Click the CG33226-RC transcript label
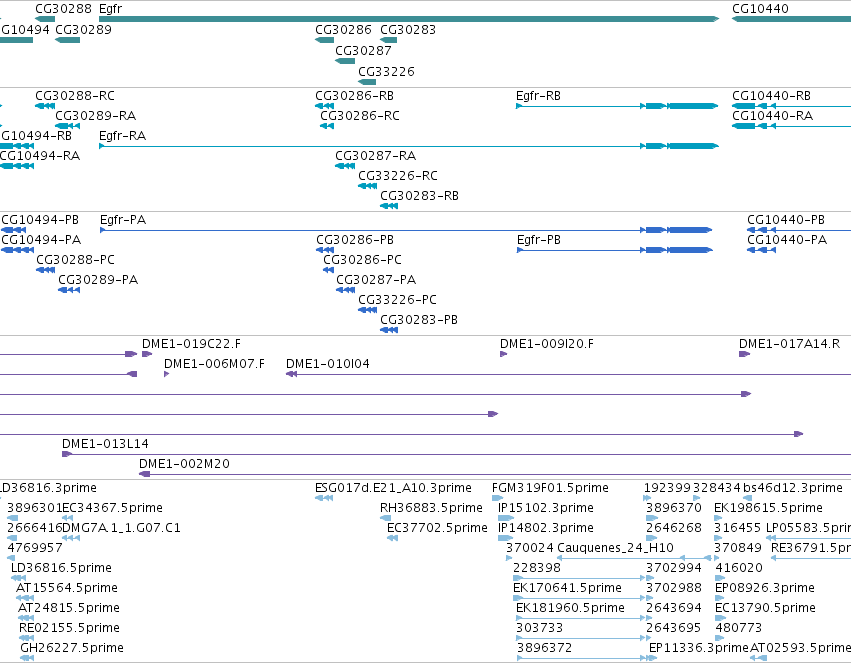This screenshot has height=663, width=851. coord(398,176)
